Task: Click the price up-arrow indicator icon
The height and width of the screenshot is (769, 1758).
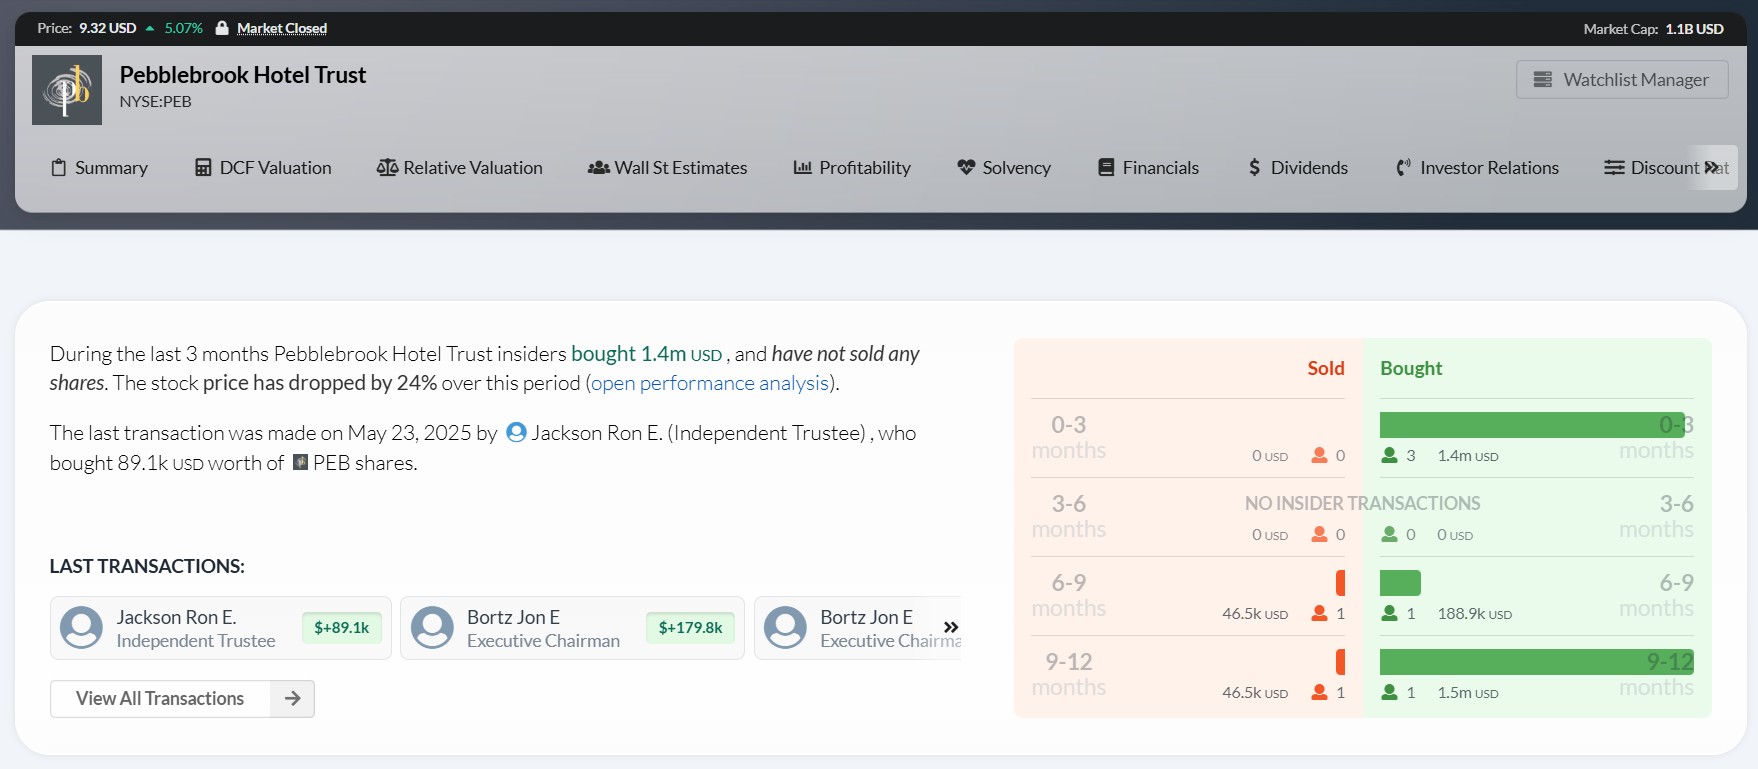Action: [150, 28]
